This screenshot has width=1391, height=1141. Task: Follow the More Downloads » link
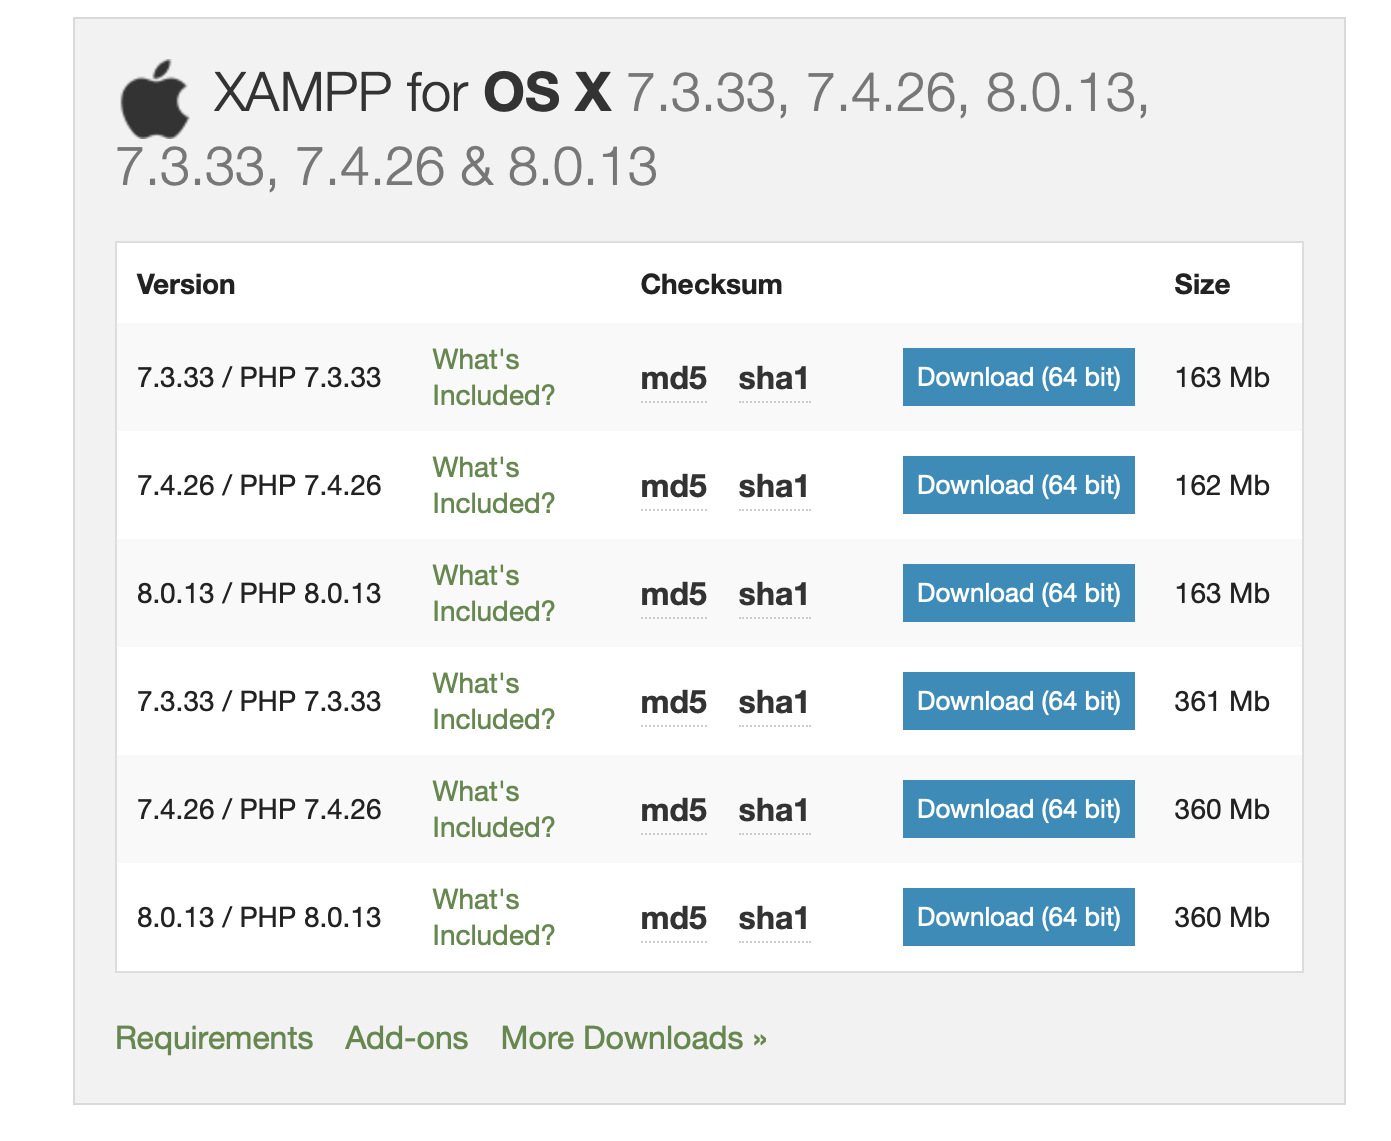(634, 1038)
